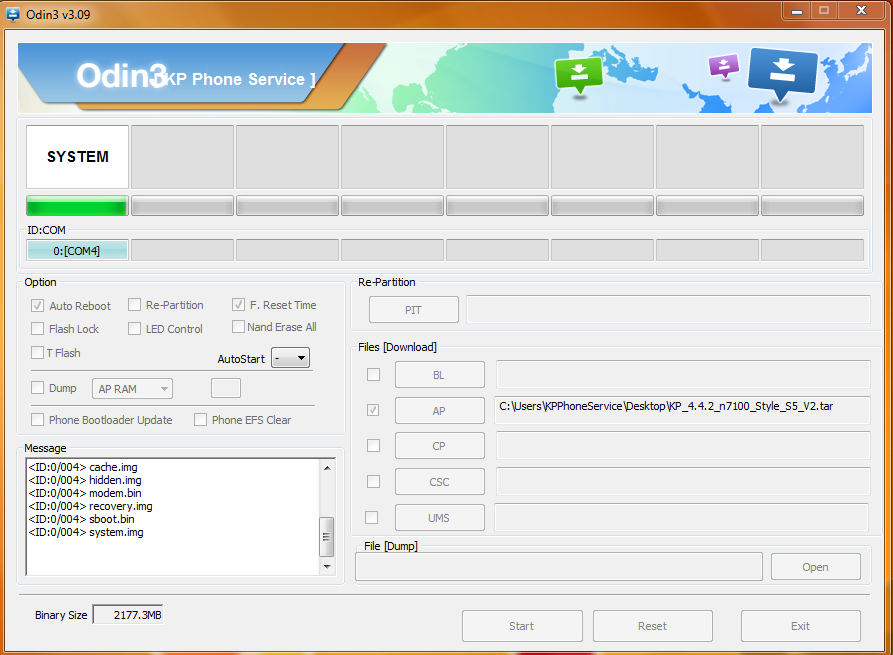
Task: Check Phone EFS Clear option
Action: pos(200,420)
